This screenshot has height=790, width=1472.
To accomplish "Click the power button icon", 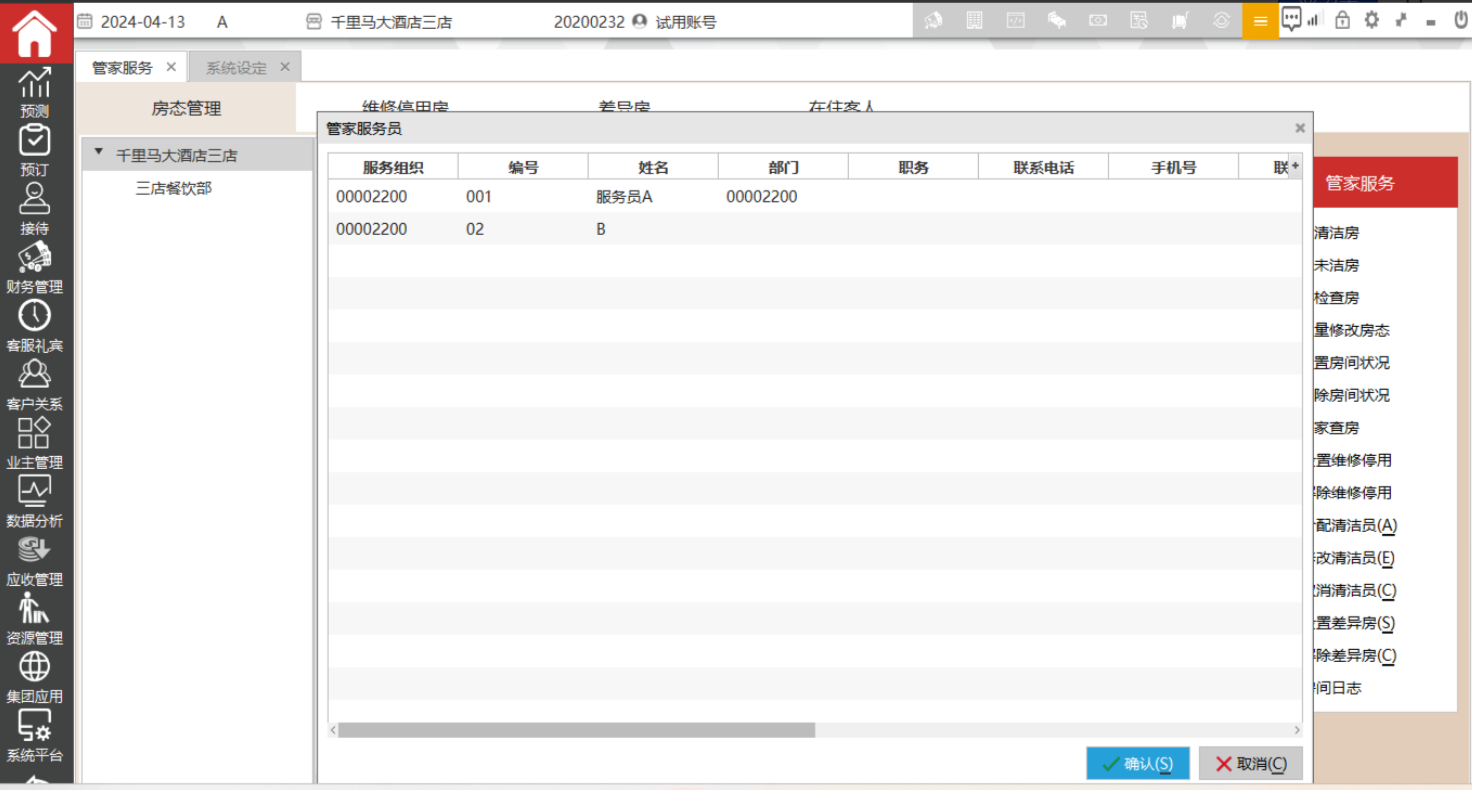I will pos(1460,20).
